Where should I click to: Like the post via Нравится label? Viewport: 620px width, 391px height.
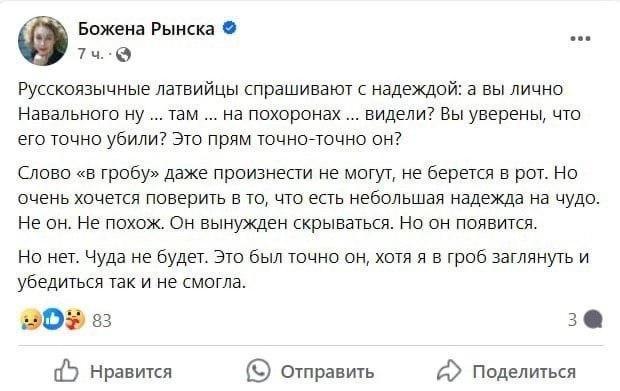click(x=131, y=372)
